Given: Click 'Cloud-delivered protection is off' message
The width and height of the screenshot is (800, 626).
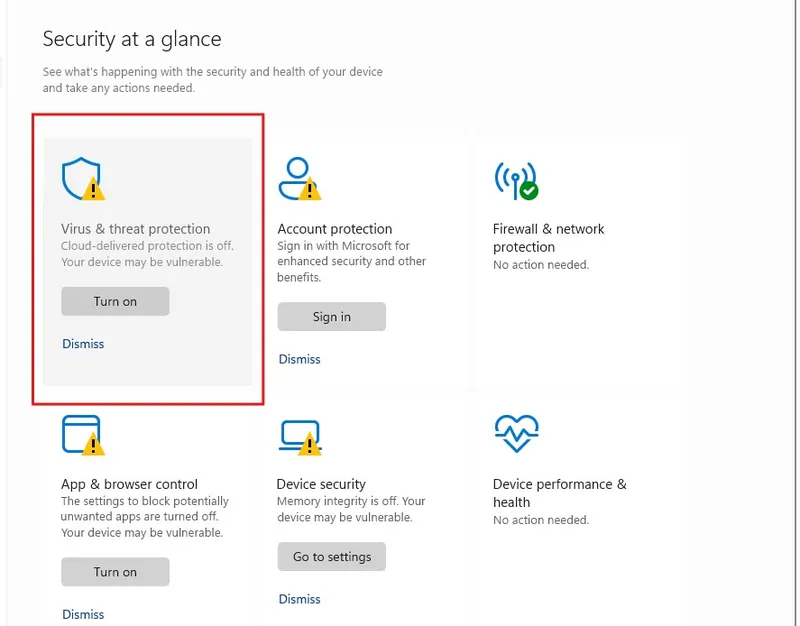Looking at the screenshot, I should click(x=147, y=254).
